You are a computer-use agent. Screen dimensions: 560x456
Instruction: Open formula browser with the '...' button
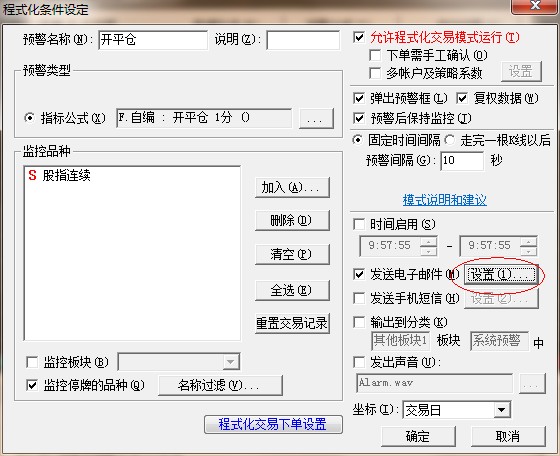(316, 119)
